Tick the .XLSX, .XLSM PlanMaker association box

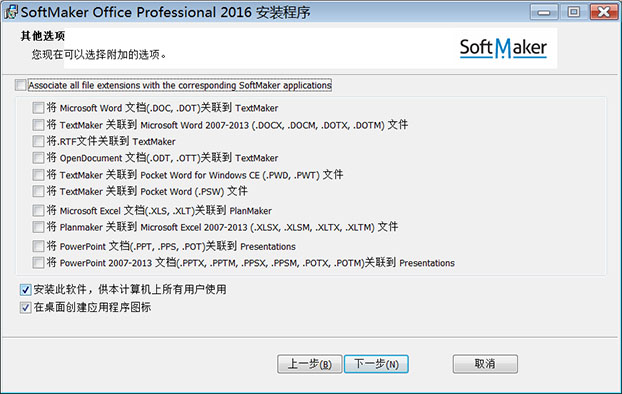[38, 227]
